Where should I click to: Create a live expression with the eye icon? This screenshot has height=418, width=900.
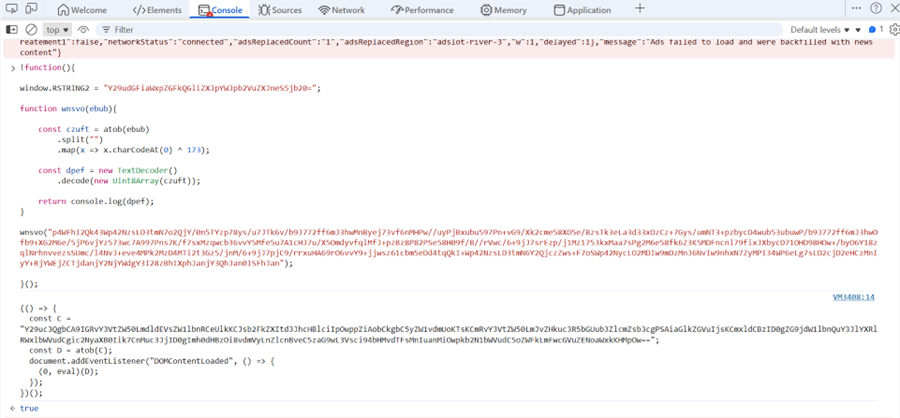click(x=84, y=29)
